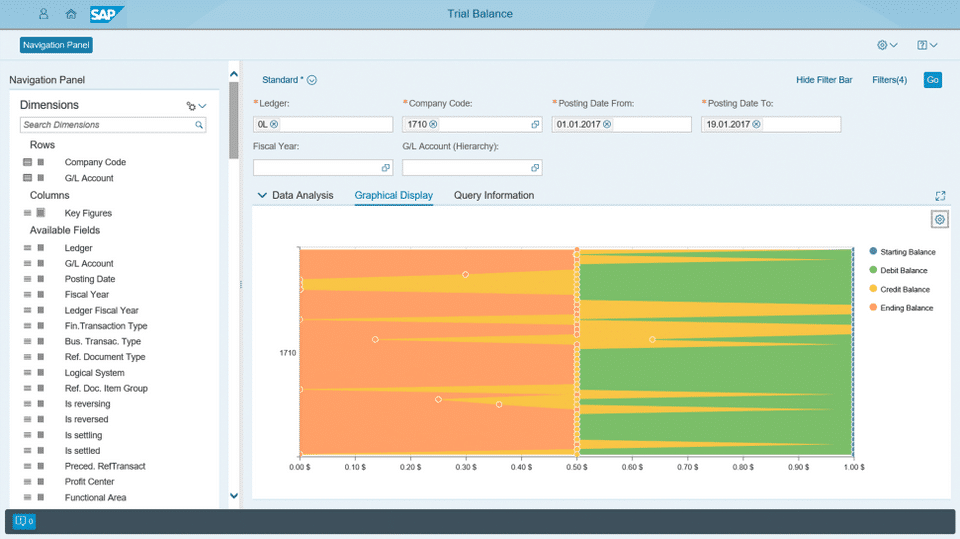Toggle the Navigation Panel button
The height and width of the screenshot is (539, 960).
(57, 45)
